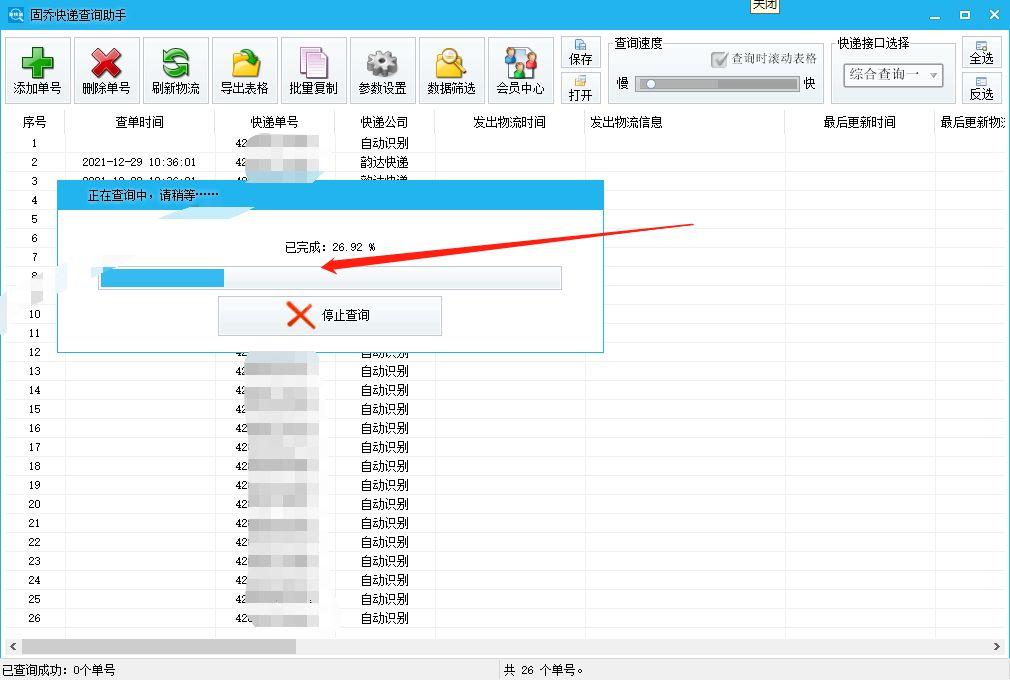Click 反选 to invert selection
The width and height of the screenshot is (1010, 680).
click(981, 90)
